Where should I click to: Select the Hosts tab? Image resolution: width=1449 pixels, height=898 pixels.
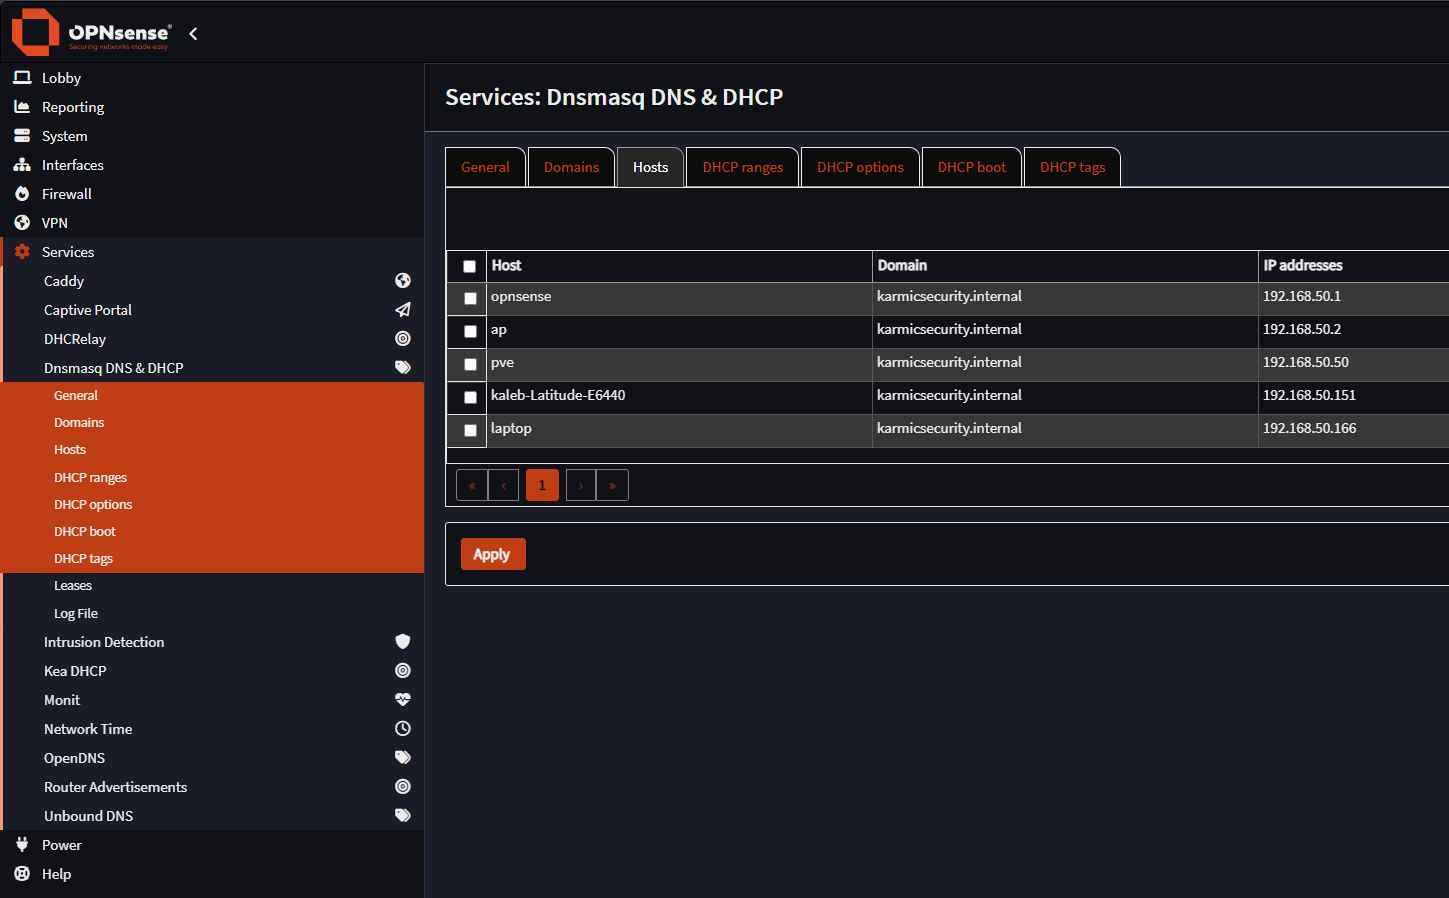650,167
